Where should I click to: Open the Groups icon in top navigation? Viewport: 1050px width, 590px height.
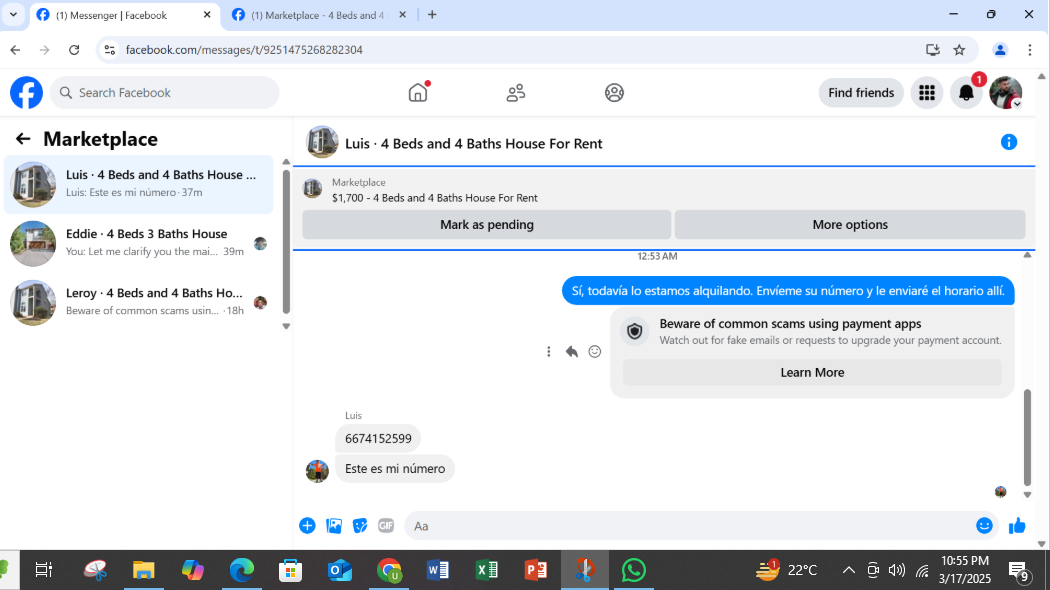[x=614, y=92]
